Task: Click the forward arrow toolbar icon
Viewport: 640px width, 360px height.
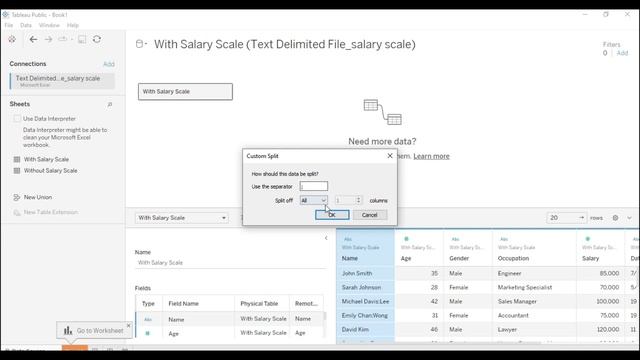Action: pos(48,39)
